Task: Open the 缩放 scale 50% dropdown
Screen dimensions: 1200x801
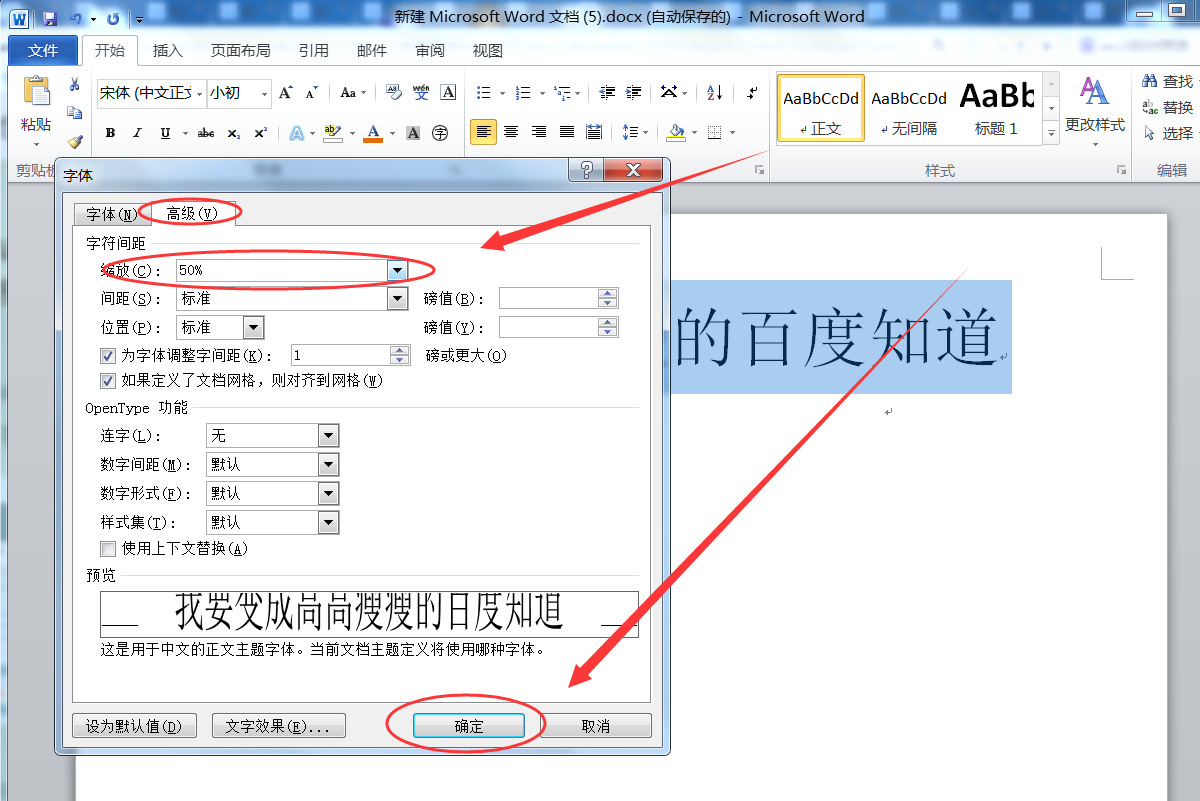Action: click(x=398, y=270)
